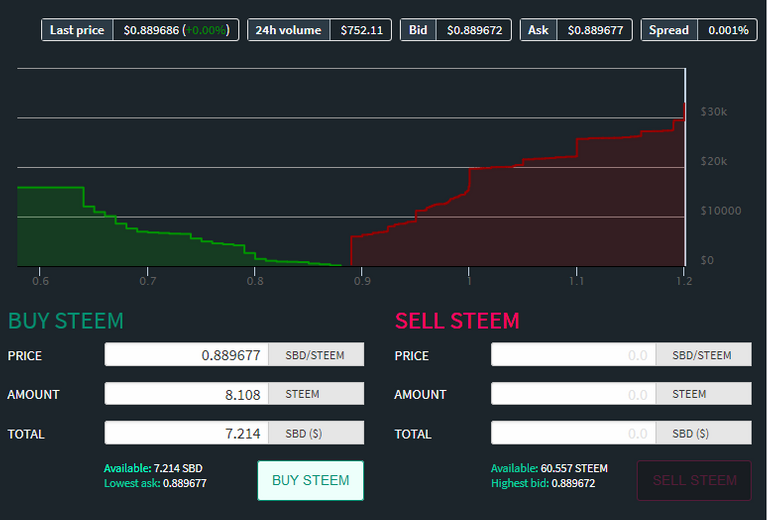Click the 0.9 price tick label

coord(362,281)
